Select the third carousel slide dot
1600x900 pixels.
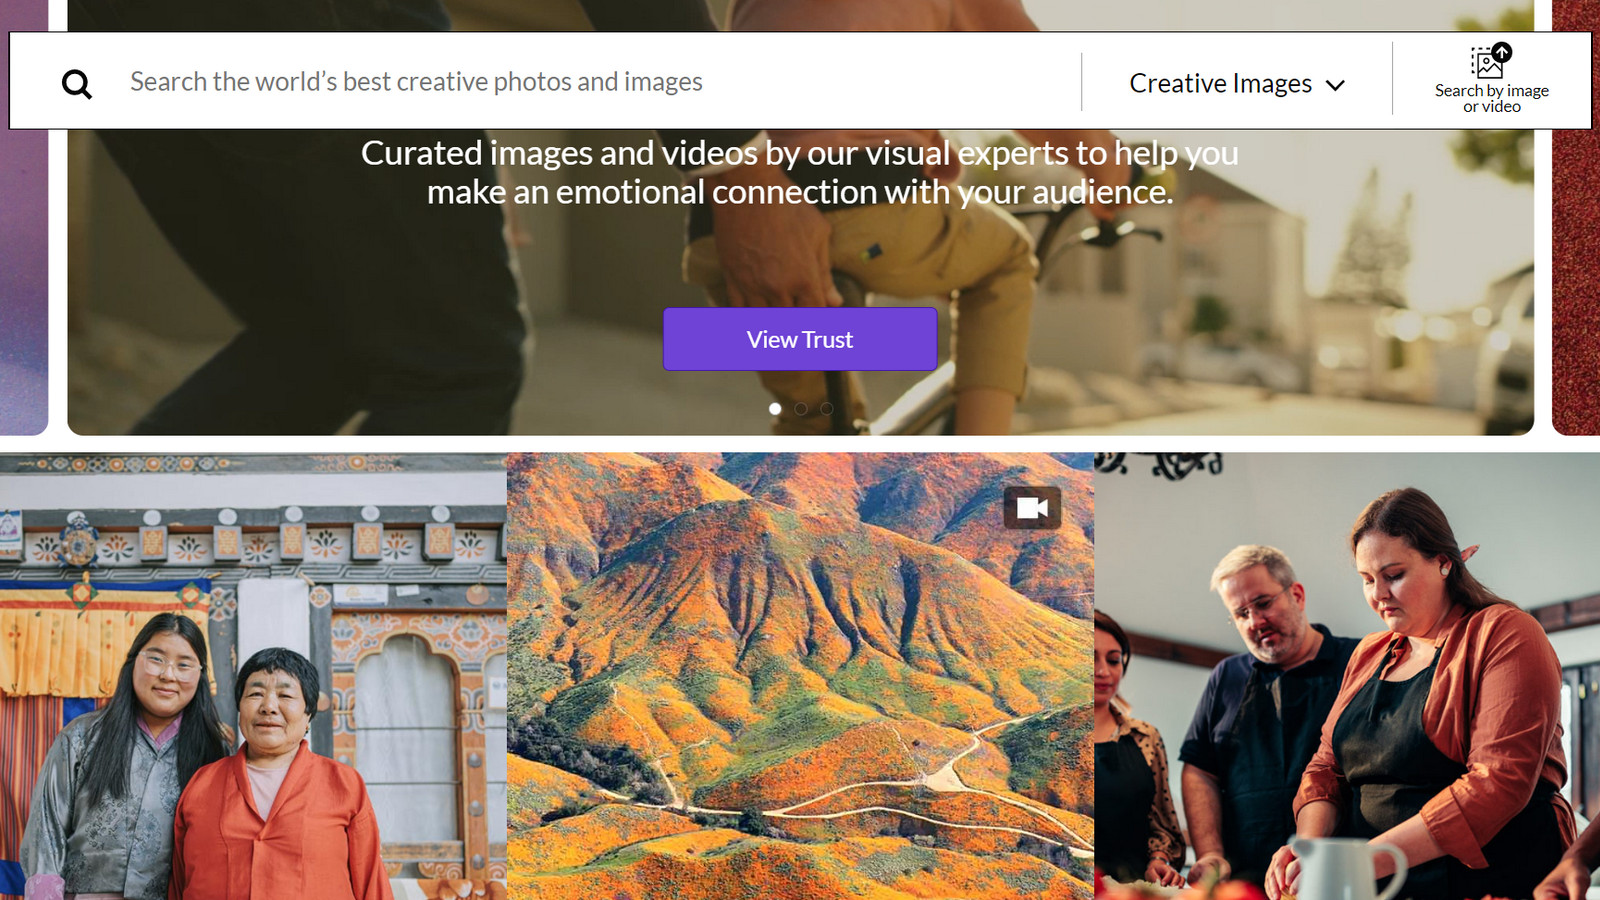pyautogui.click(x=827, y=409)
